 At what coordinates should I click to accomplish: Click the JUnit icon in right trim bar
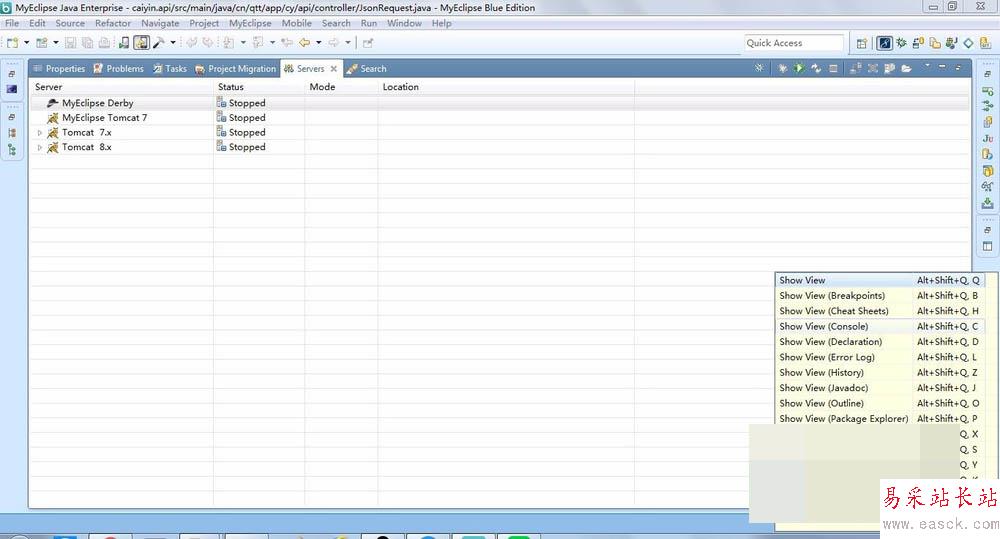987,138
